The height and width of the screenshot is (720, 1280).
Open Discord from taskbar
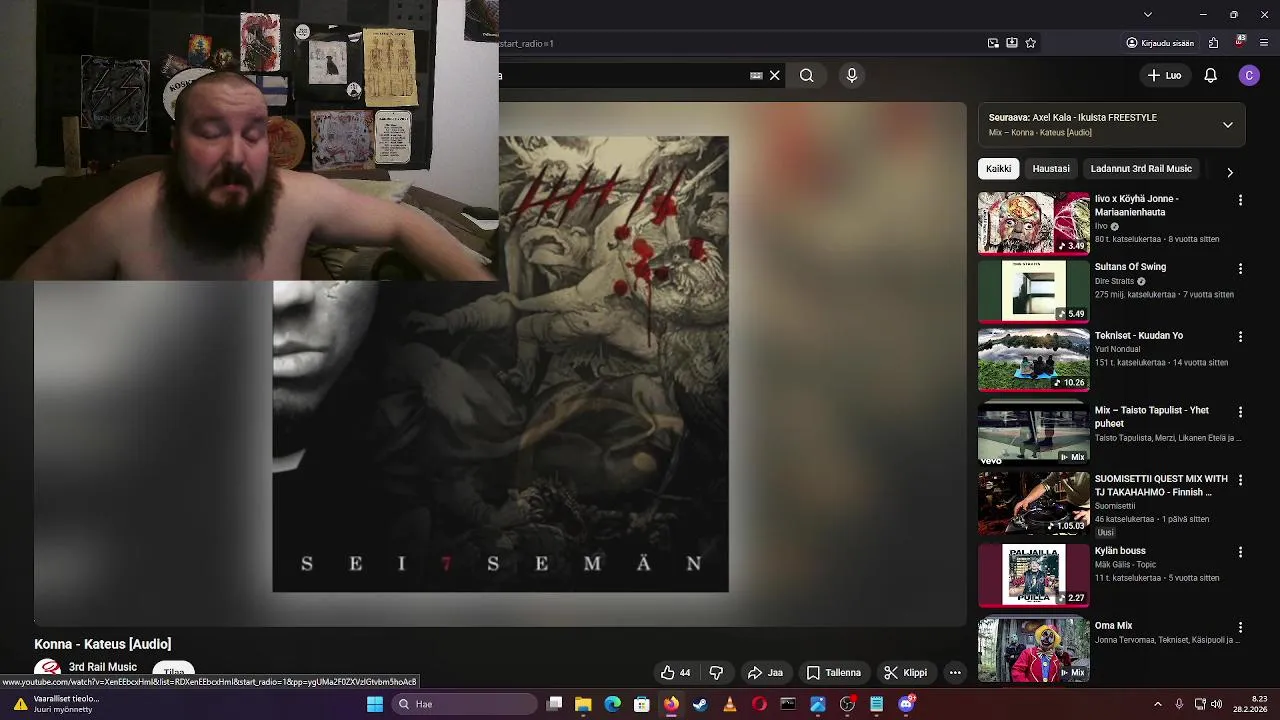tap(906, 704)
